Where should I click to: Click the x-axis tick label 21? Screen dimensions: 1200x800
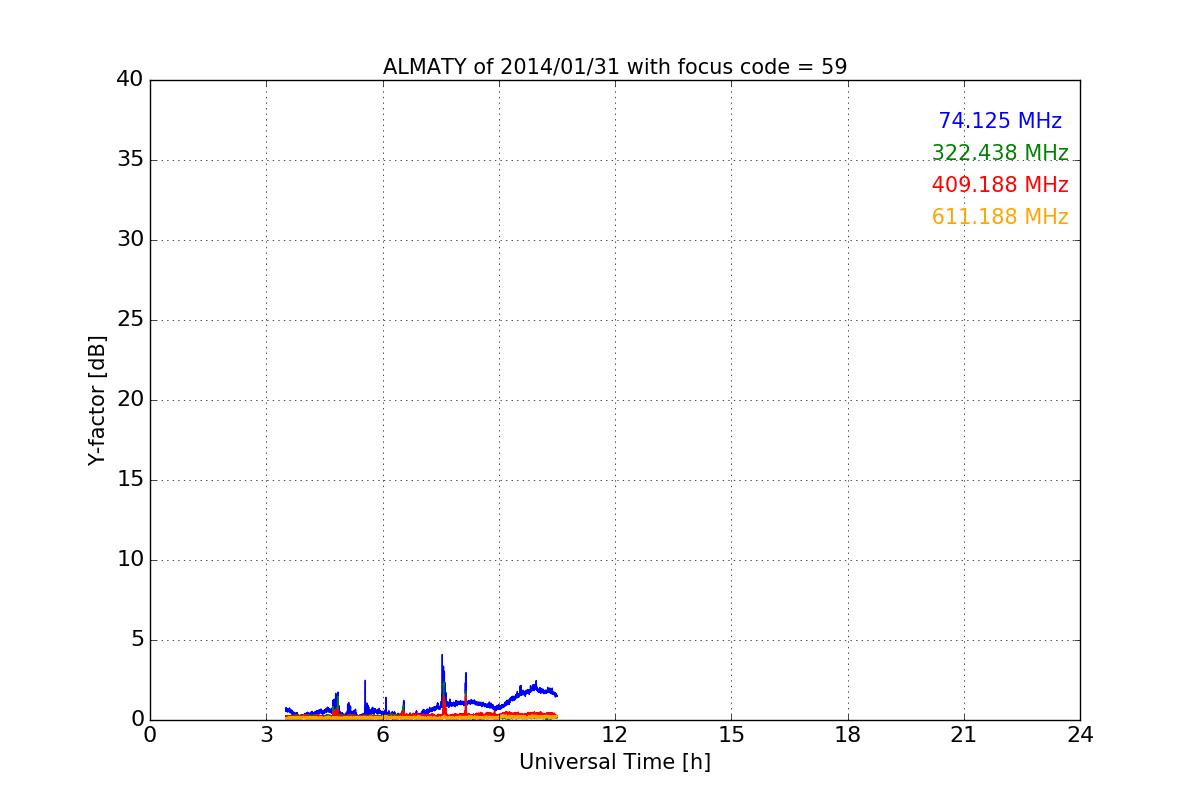click(x=964, y=734)
